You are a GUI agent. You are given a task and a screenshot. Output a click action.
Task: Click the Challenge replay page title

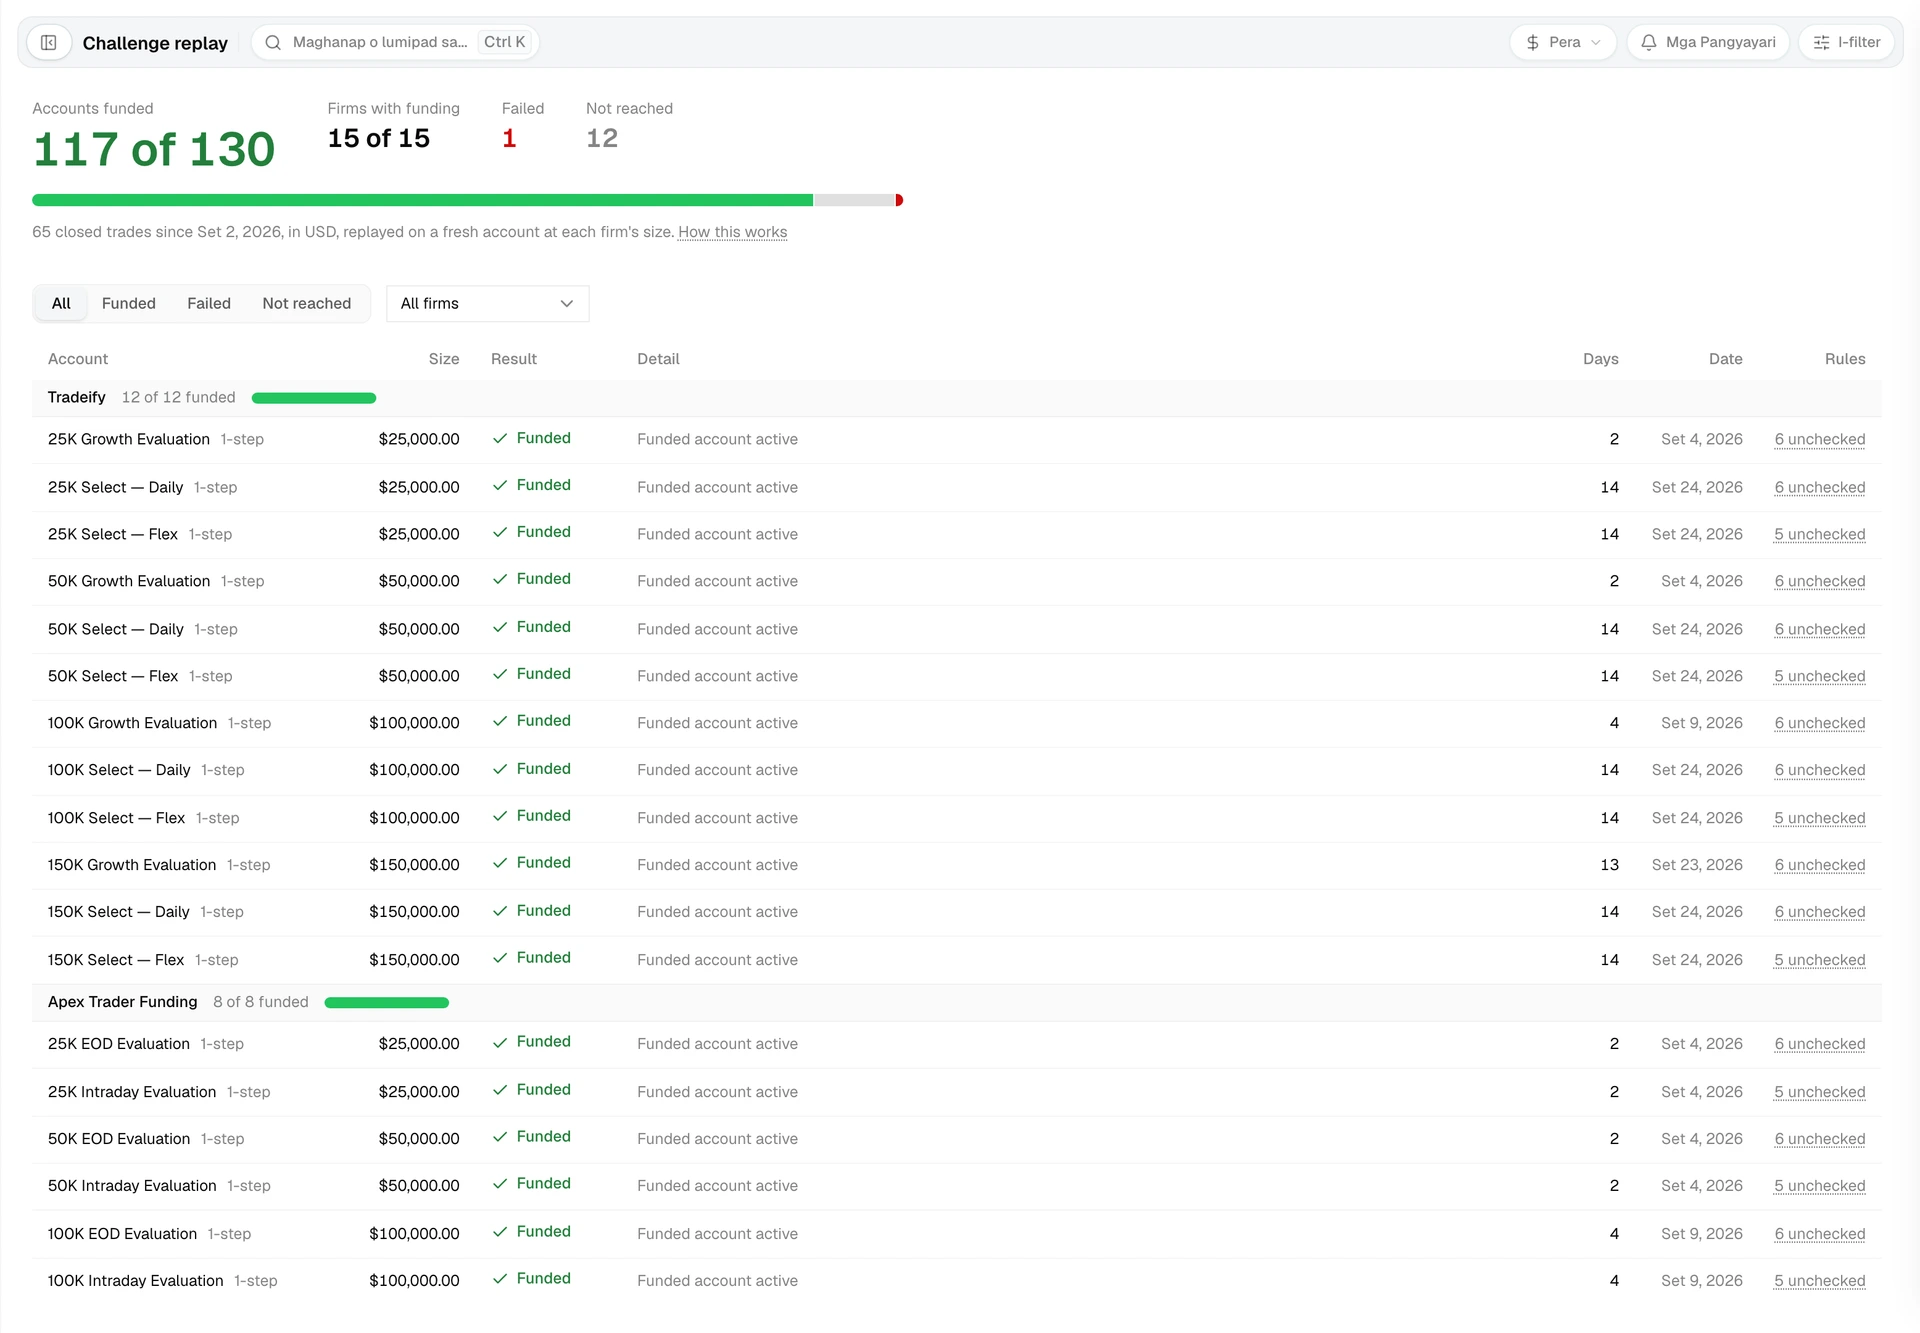point(155,43)
